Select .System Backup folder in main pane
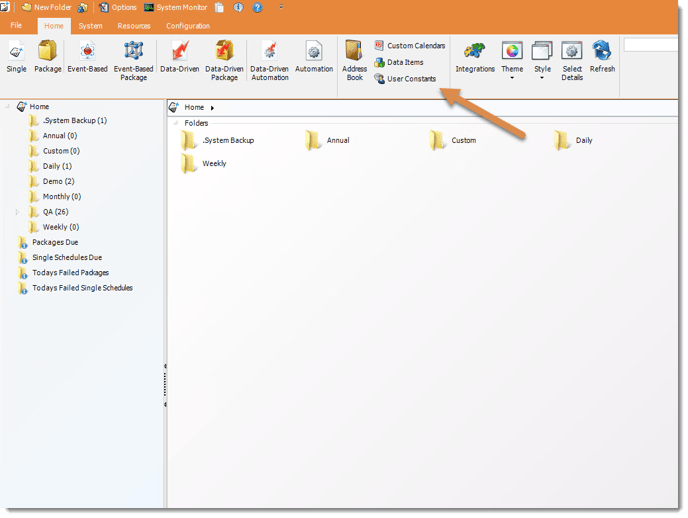 pyautogui.click(x=218, y=141)
